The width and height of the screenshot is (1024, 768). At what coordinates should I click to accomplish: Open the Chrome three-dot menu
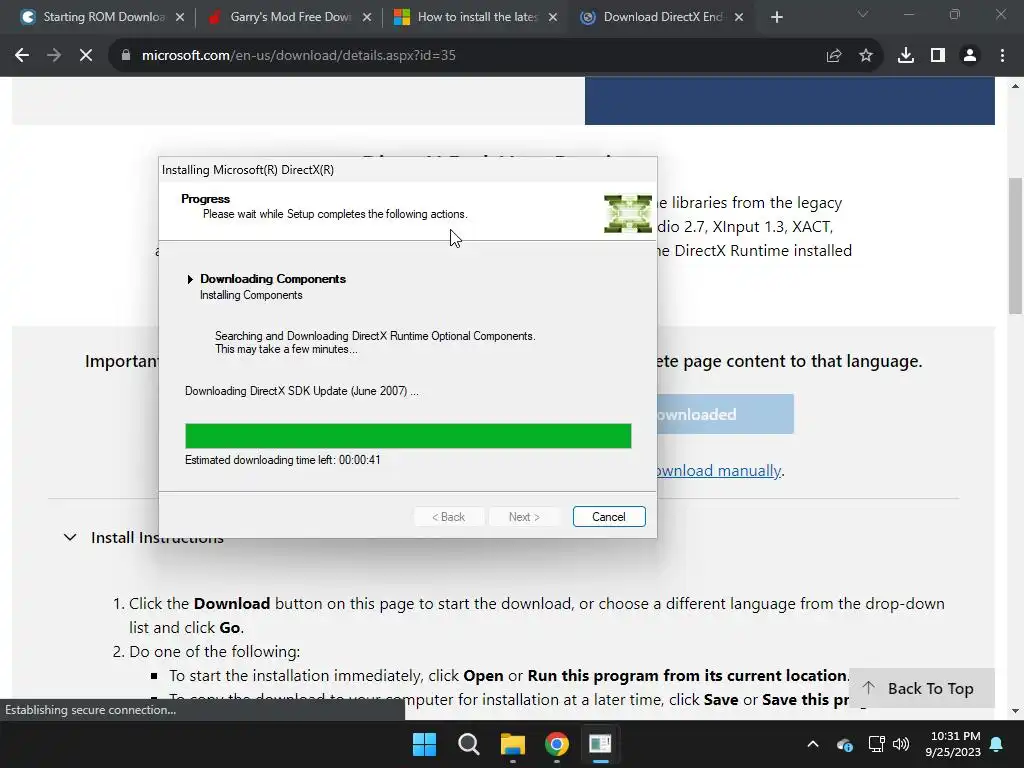(1002, 56)
